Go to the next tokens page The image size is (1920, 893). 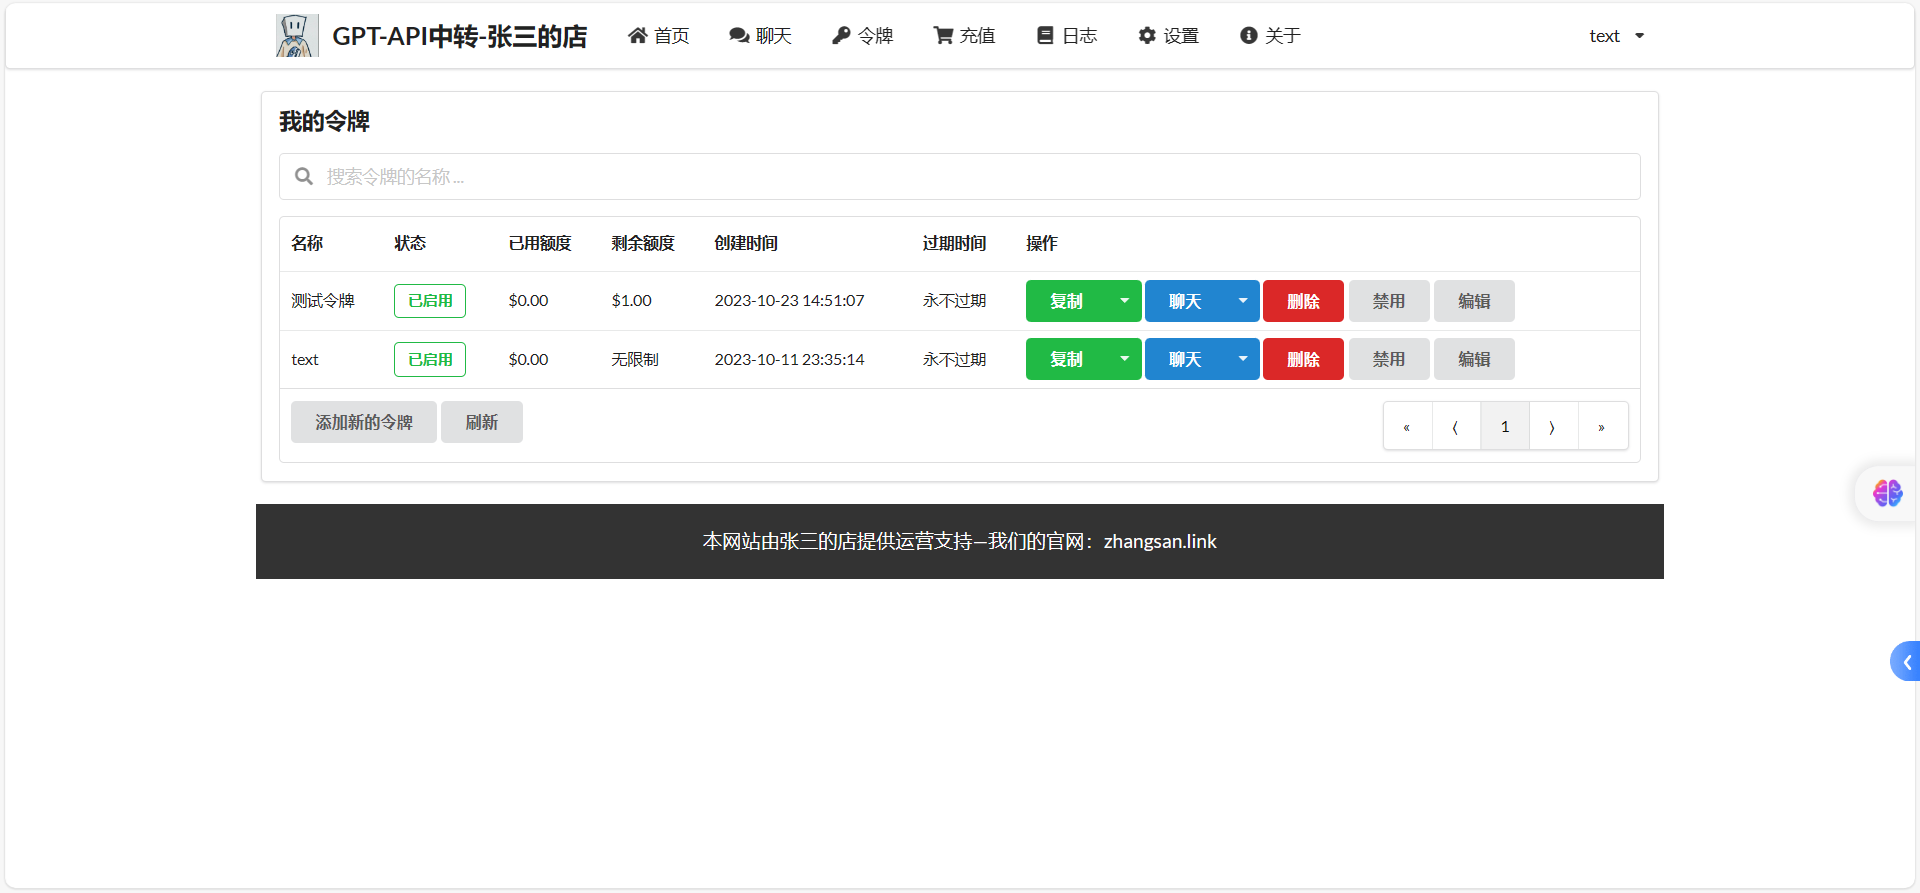(x=1553, y=426)
